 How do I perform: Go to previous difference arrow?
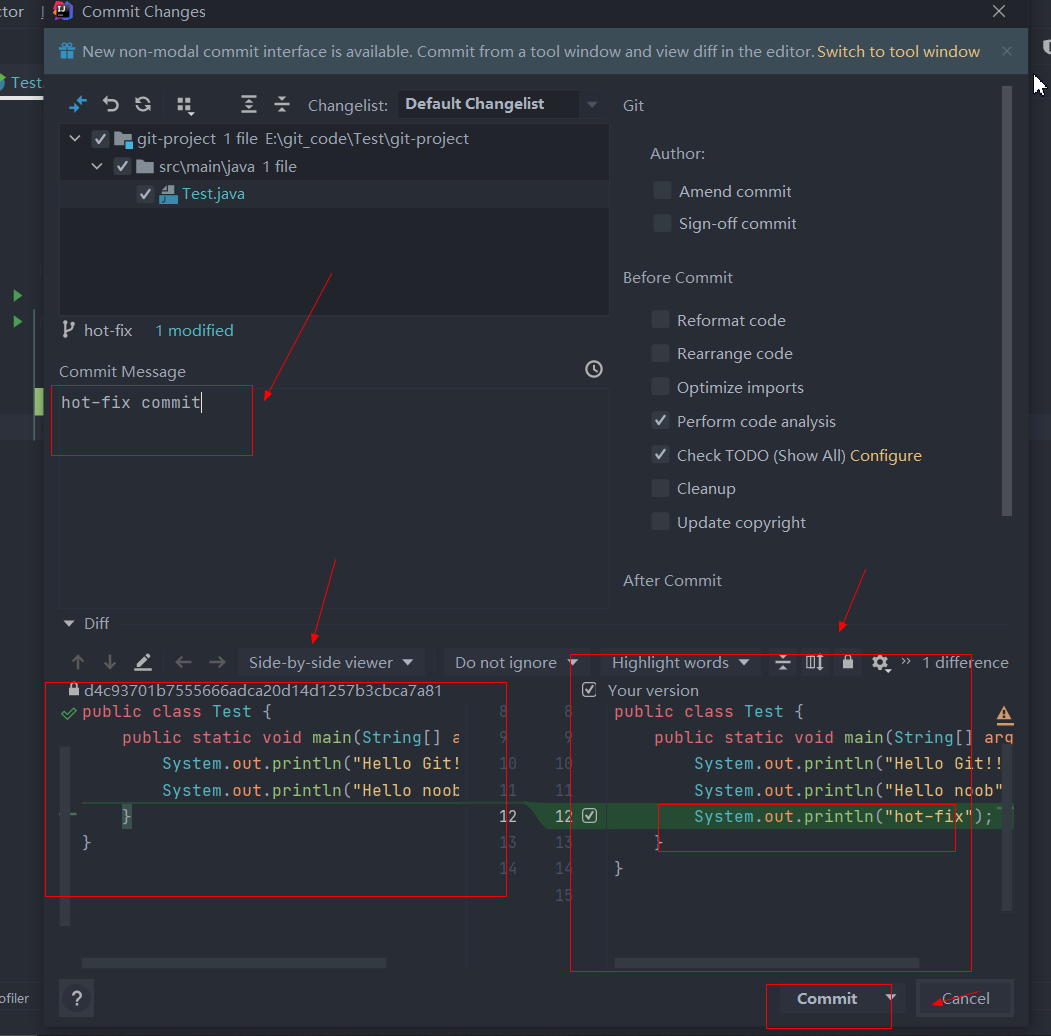[78, 663]
